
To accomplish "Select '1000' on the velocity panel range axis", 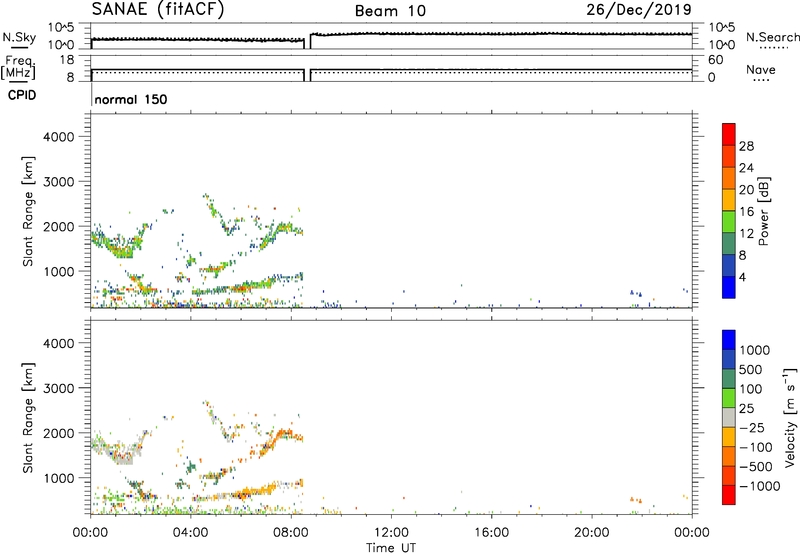I will point(59,478).
